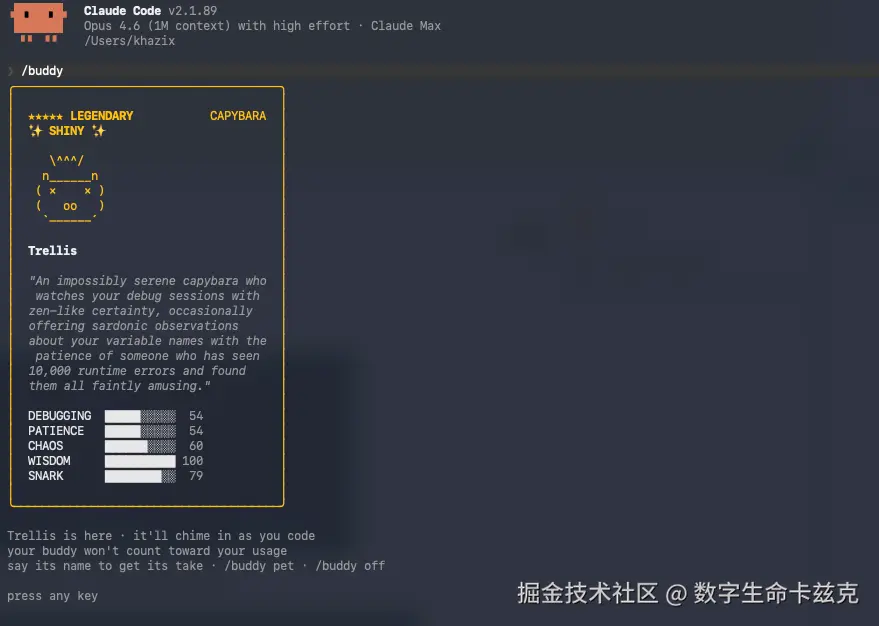This screenshot has width=879, height=626.
Task: Click the prompt chevron before /buddy
Action: (10, 70)
